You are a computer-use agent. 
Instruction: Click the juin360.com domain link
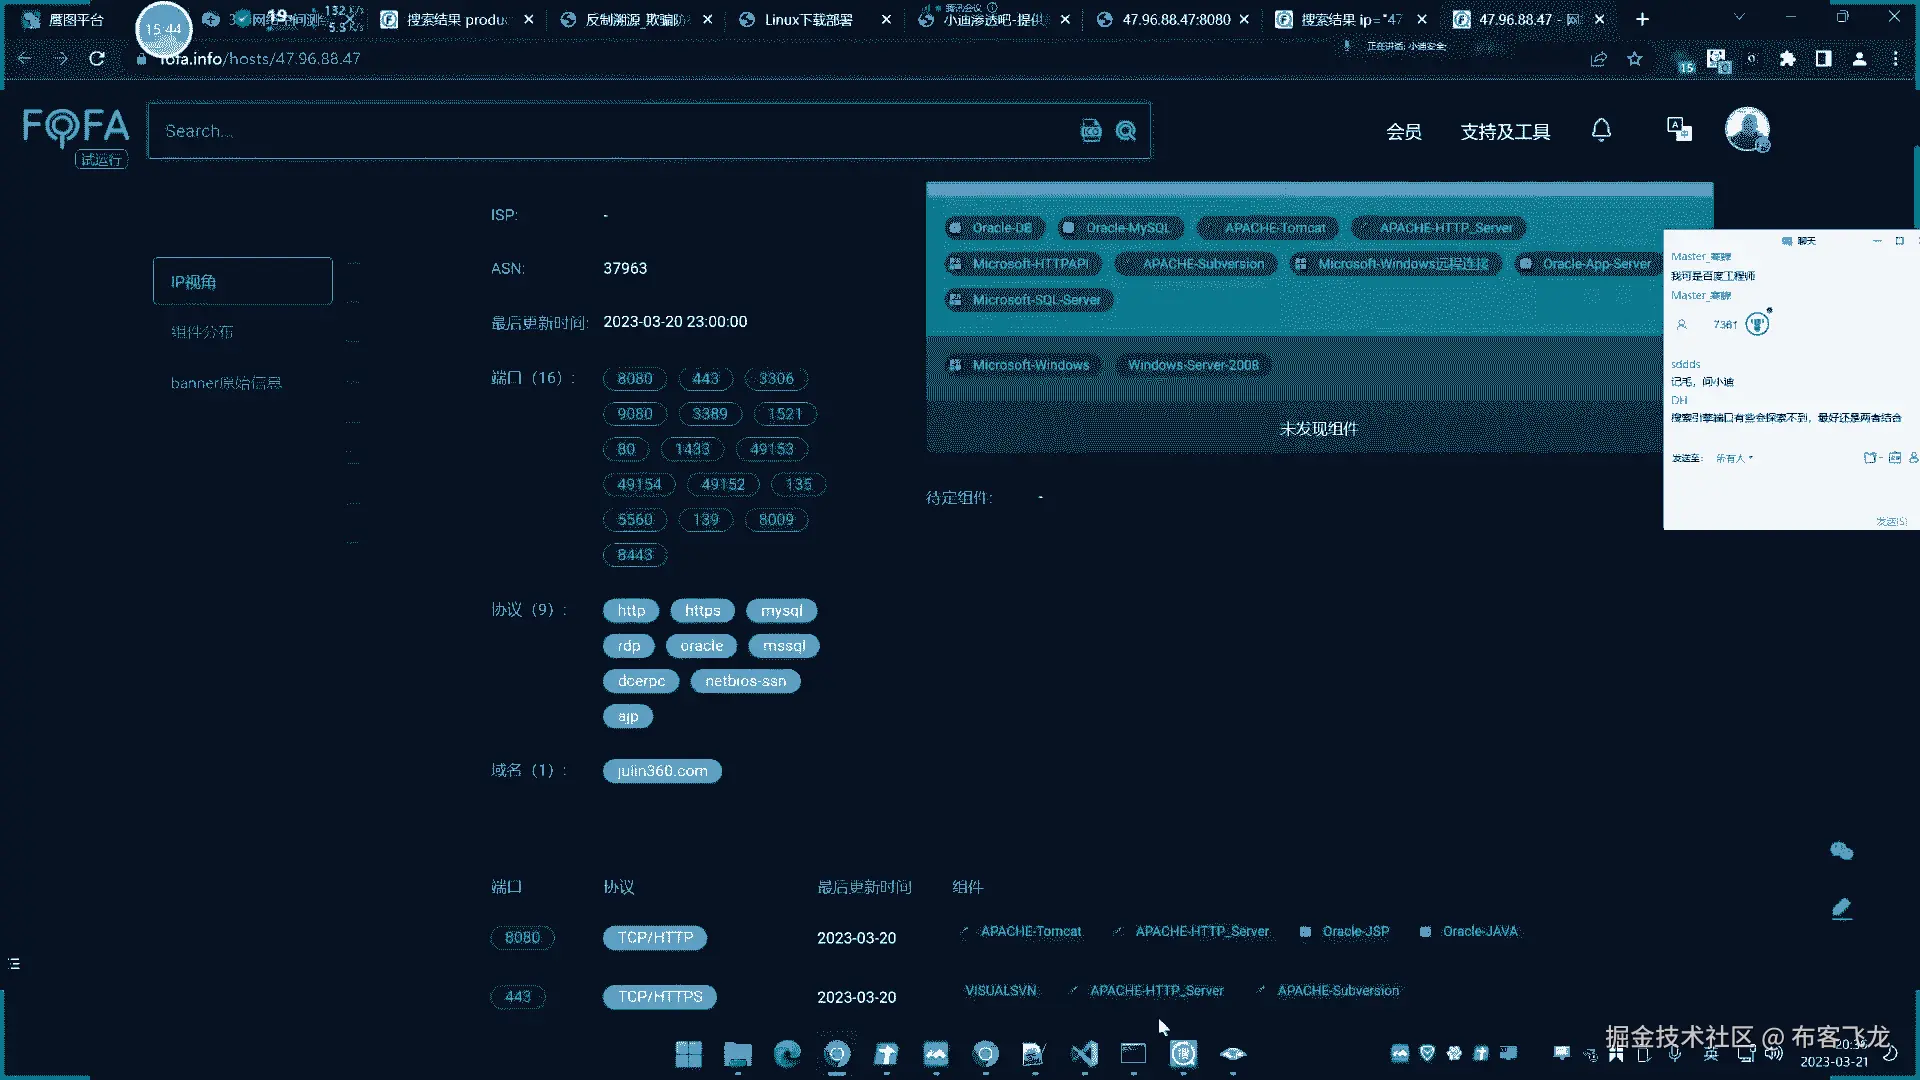(662, 771)
